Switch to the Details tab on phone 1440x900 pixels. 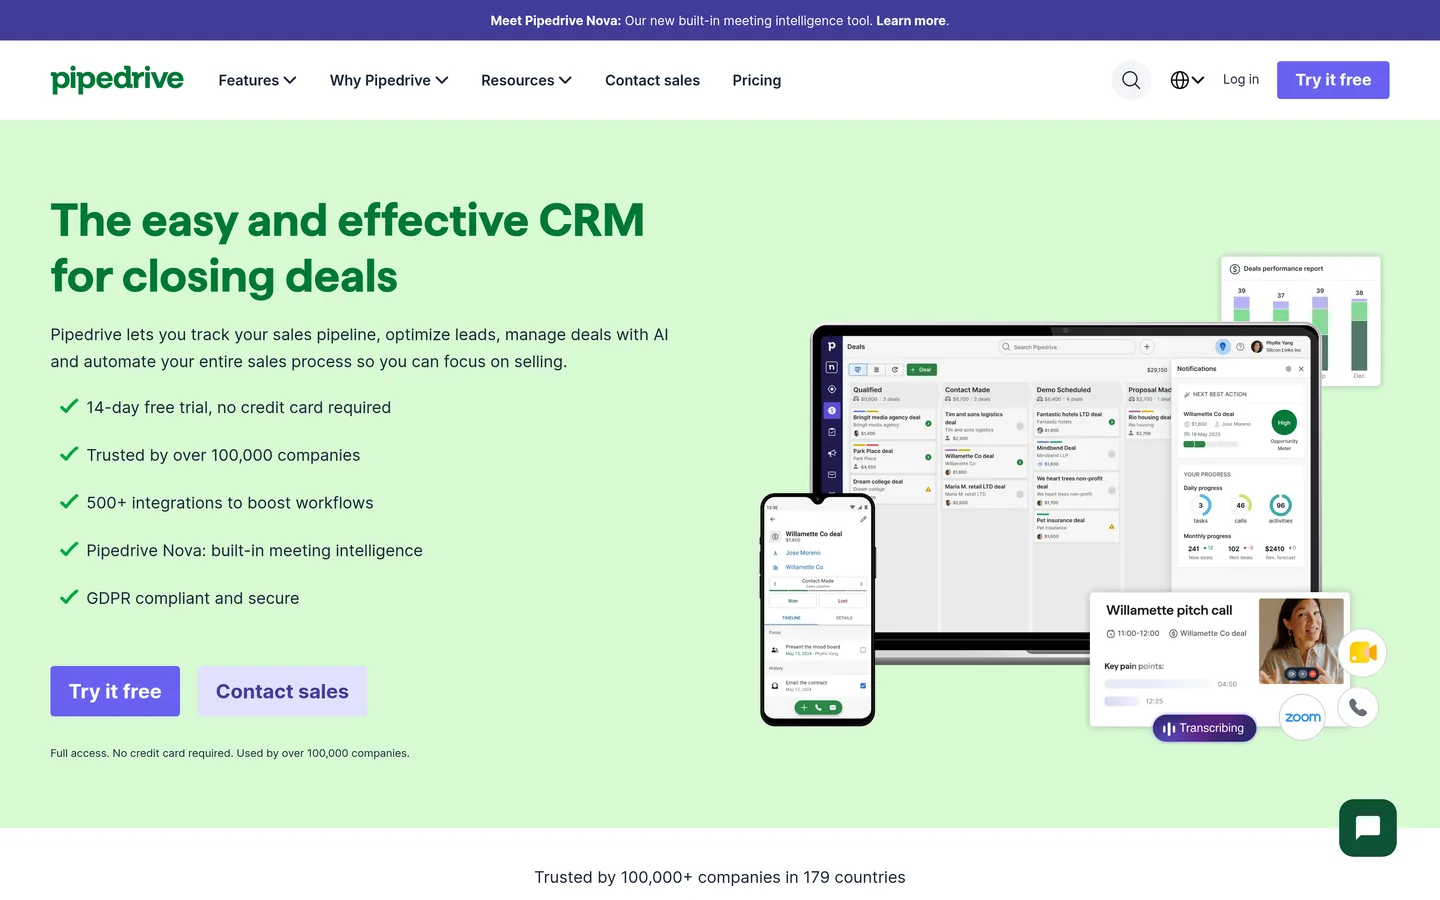coord(844,618)
